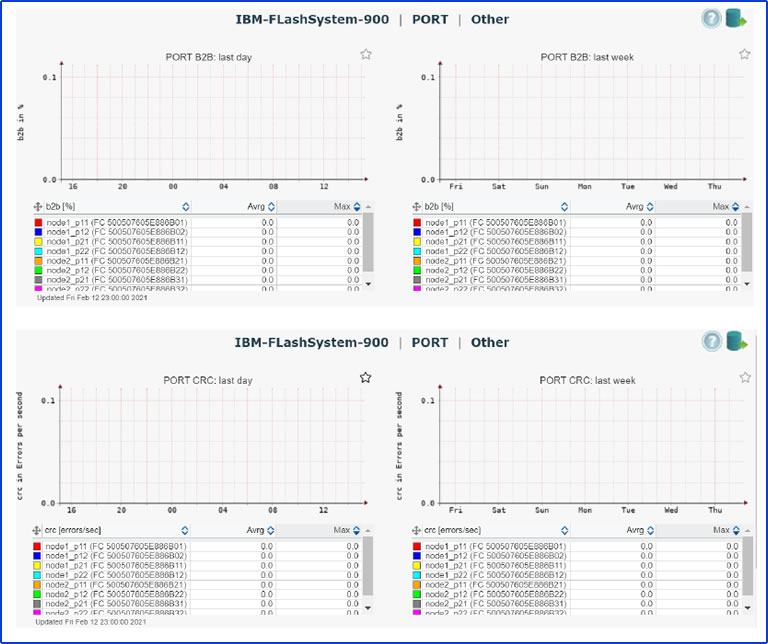Toggle favorite star on PORT CRC: last day
Image resolution: width=768 pixels, height=644 pixels.
tap(365, 377)
